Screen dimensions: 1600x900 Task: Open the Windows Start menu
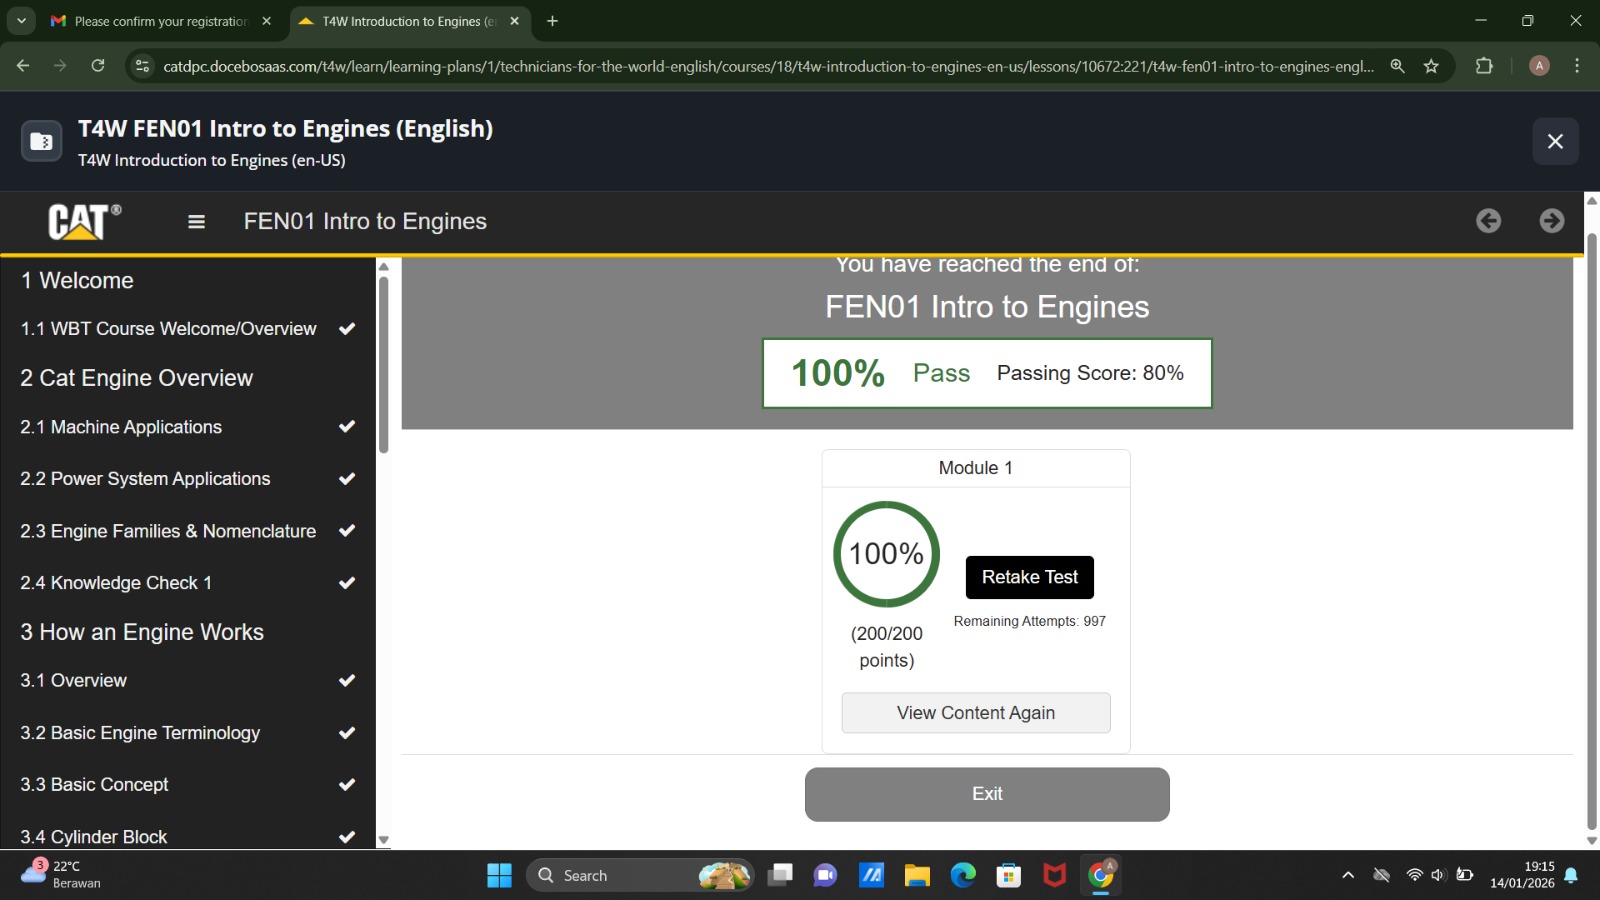pyautogui.click(x=499, y=876)
